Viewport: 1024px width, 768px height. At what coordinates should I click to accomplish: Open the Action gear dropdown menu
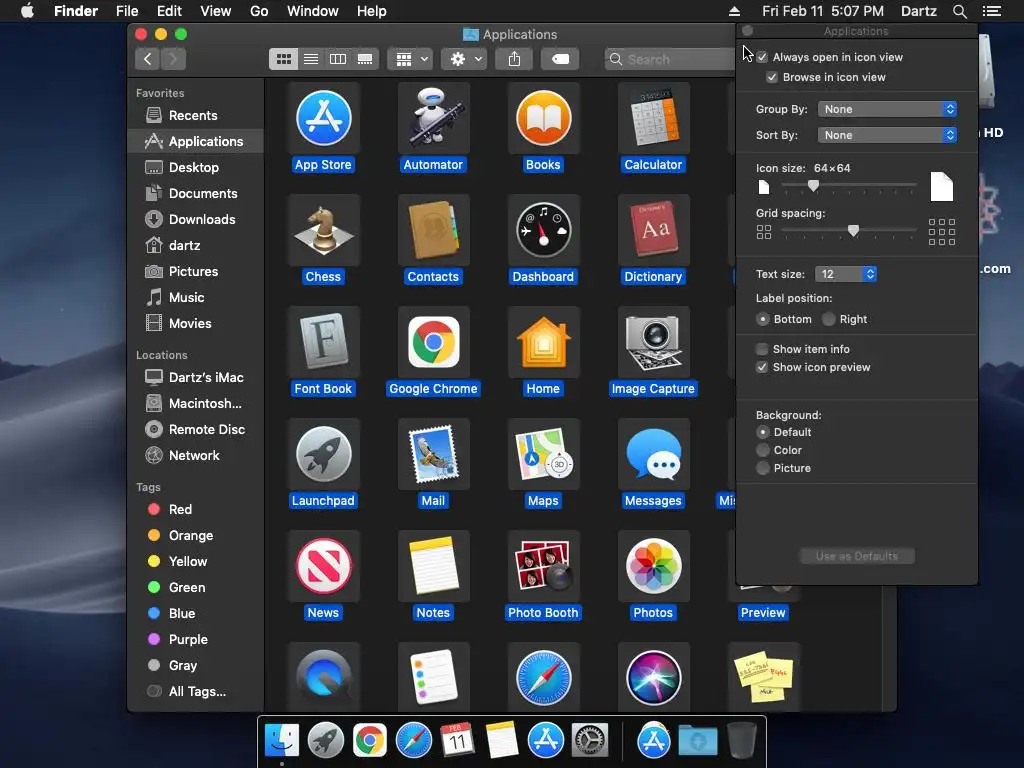(x=464, y=59)
